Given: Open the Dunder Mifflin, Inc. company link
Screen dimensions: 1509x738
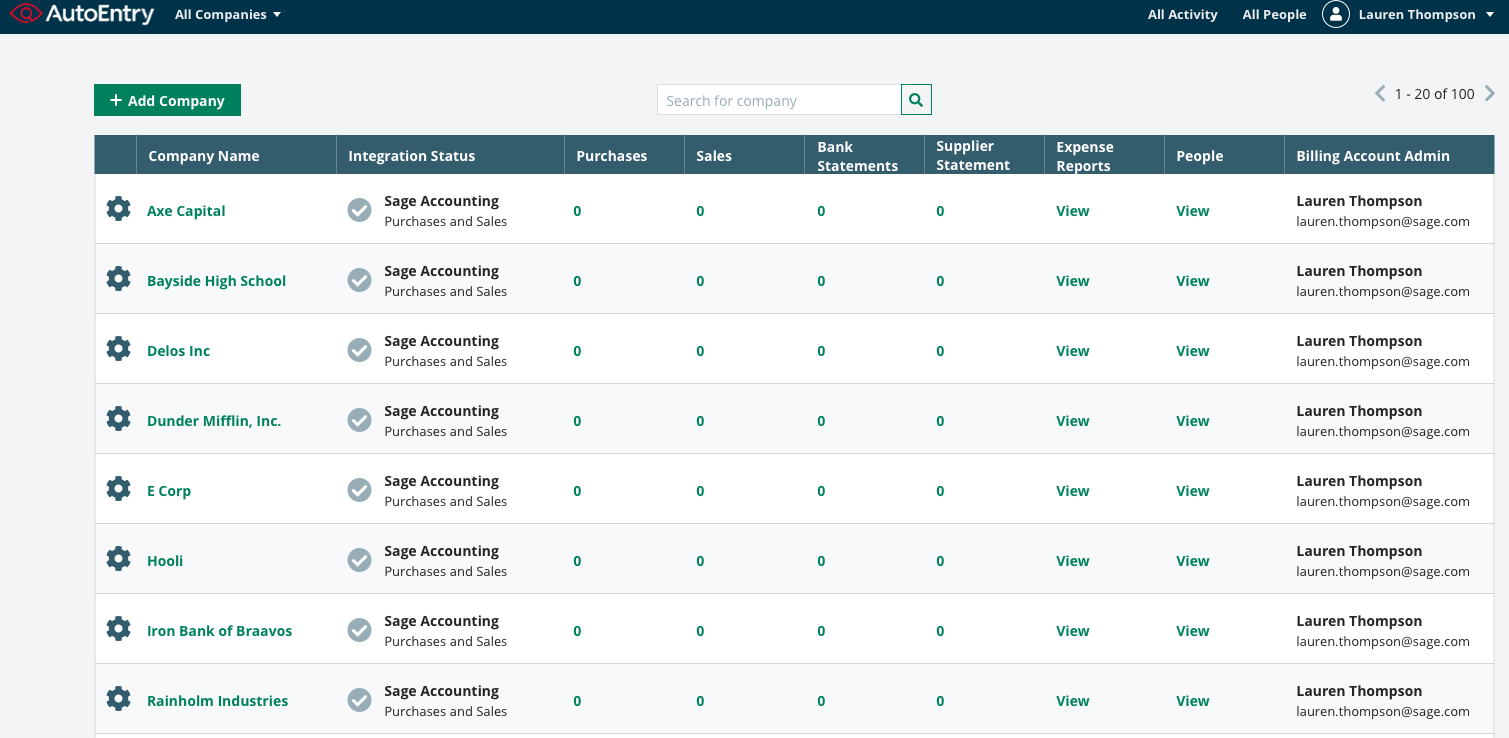Looking at the screenshot, I should [x=214, y=421].
